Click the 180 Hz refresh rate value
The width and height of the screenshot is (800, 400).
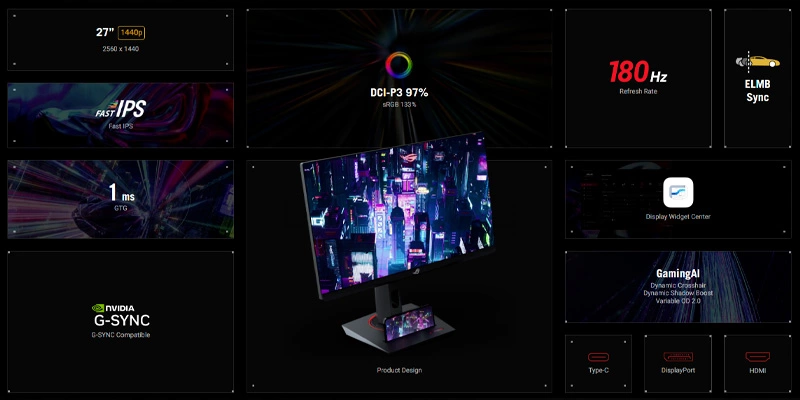click(638, 72)
